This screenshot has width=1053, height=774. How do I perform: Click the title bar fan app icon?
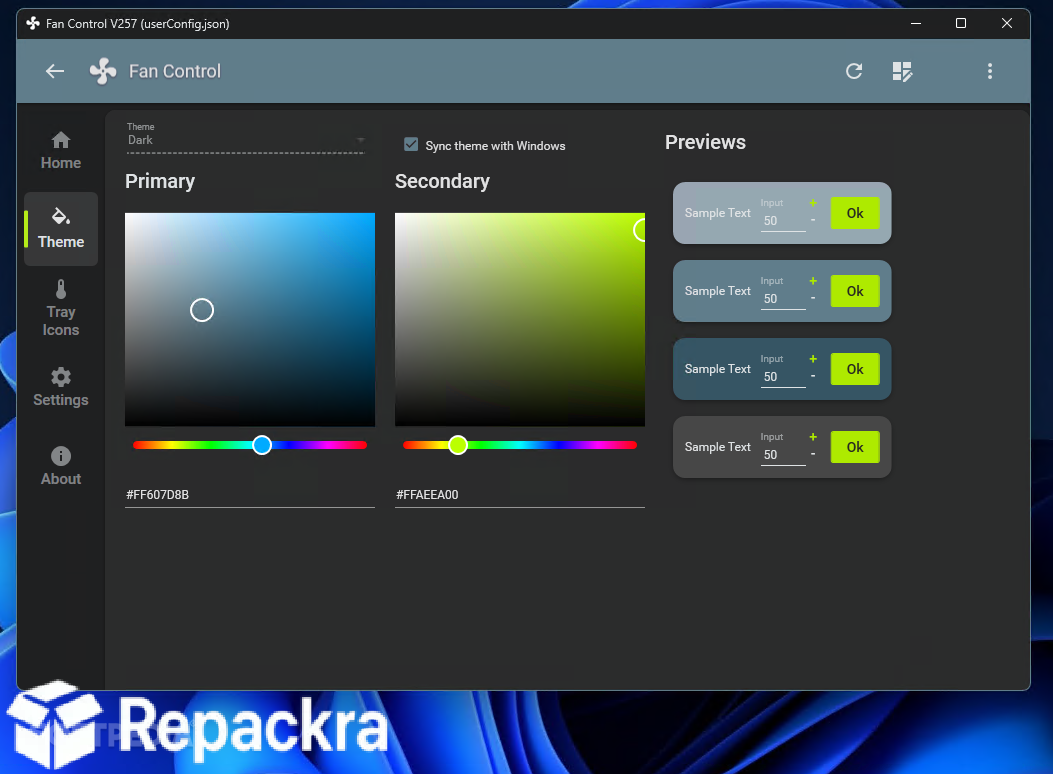point(33,23)
